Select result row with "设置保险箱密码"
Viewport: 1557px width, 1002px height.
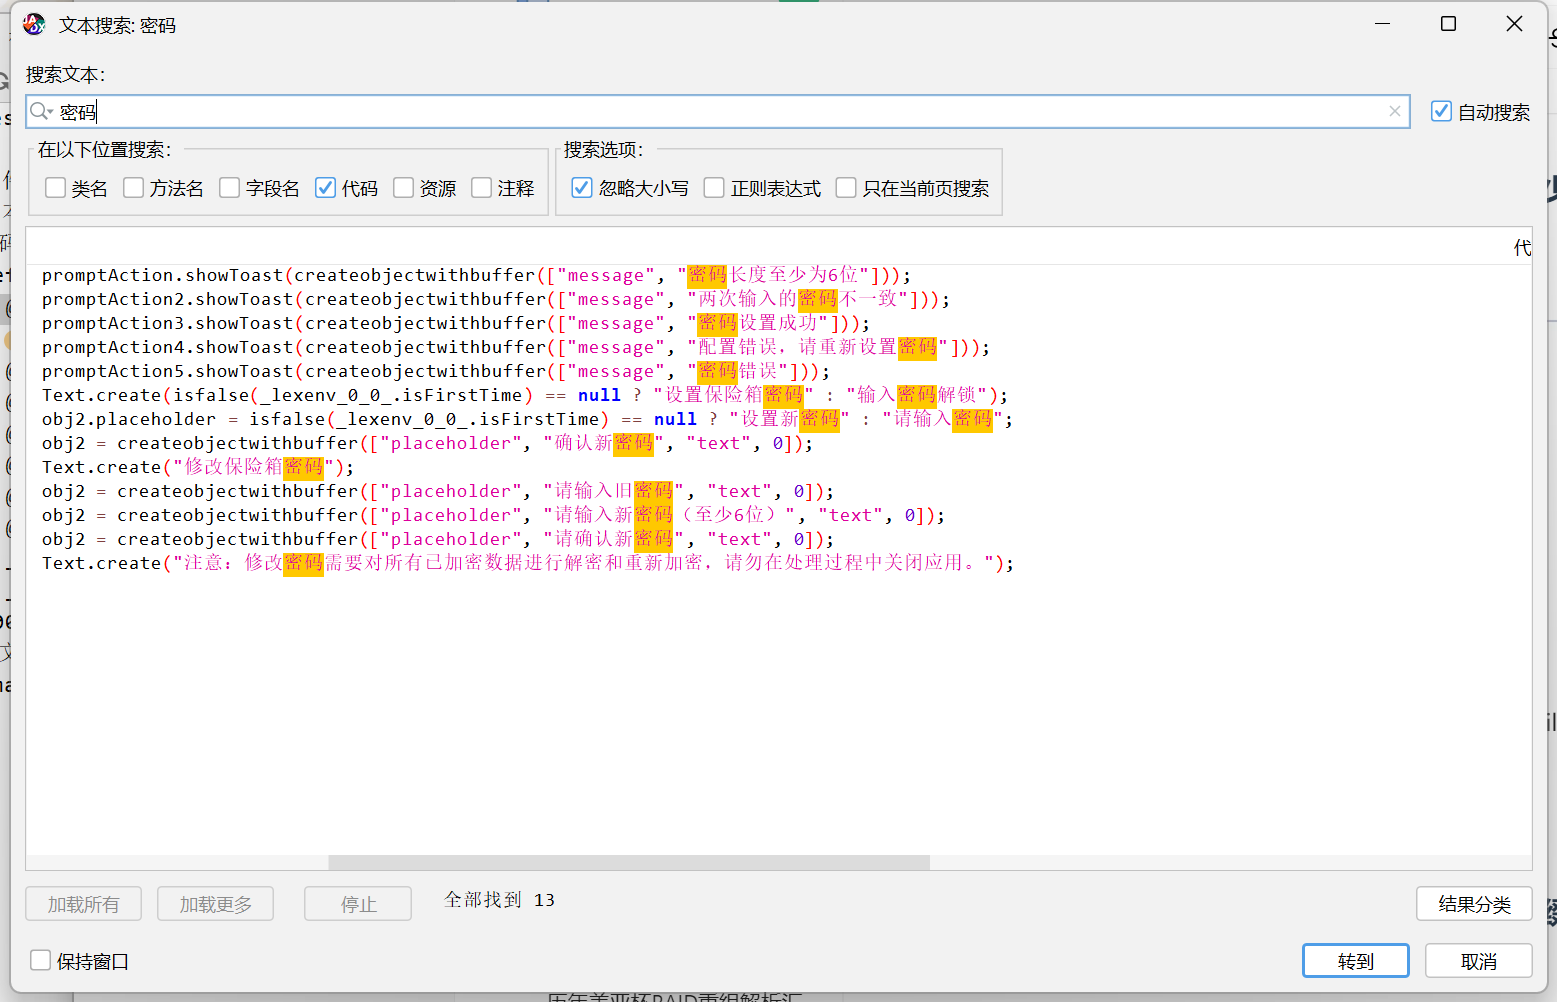[x=778, y=395]
